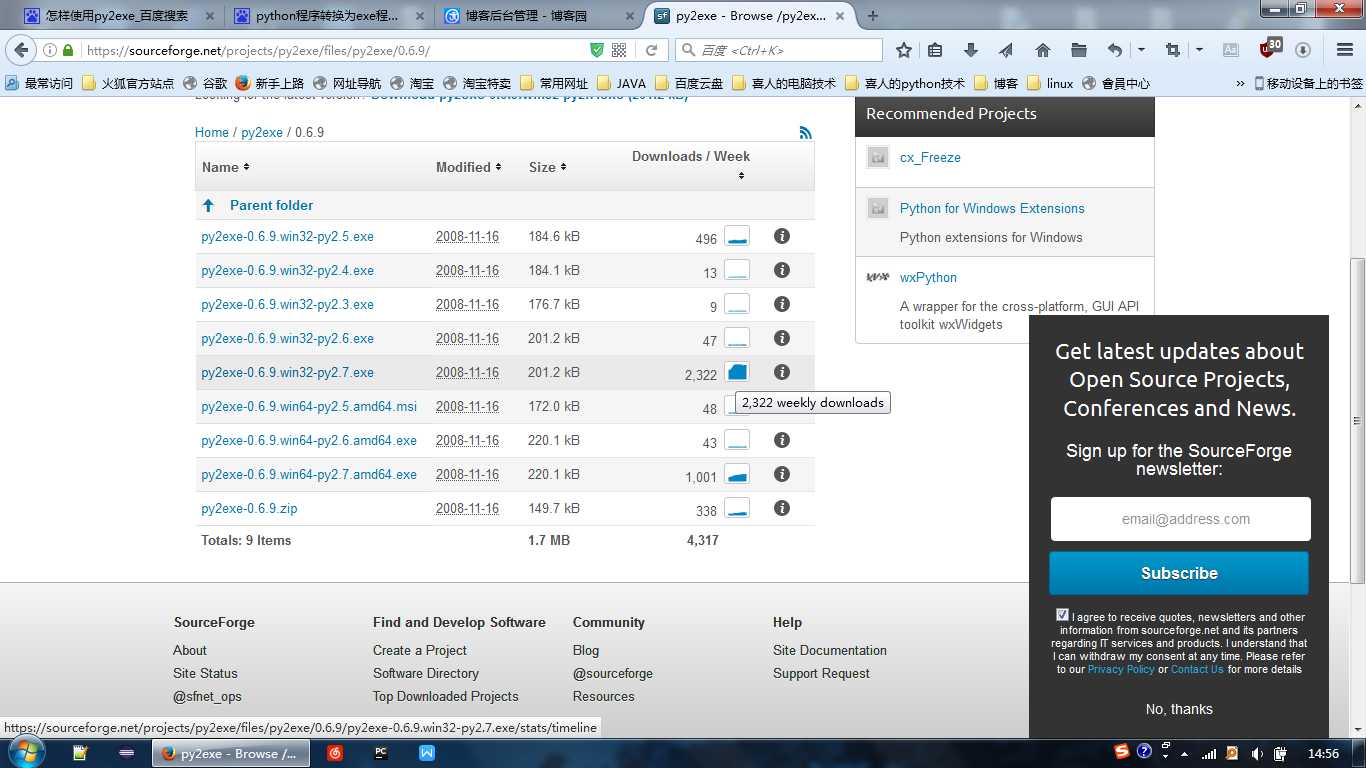1366x768 pixels.
Task: Open the cx_Freeze recommended project
Action: tap(930, 157)
